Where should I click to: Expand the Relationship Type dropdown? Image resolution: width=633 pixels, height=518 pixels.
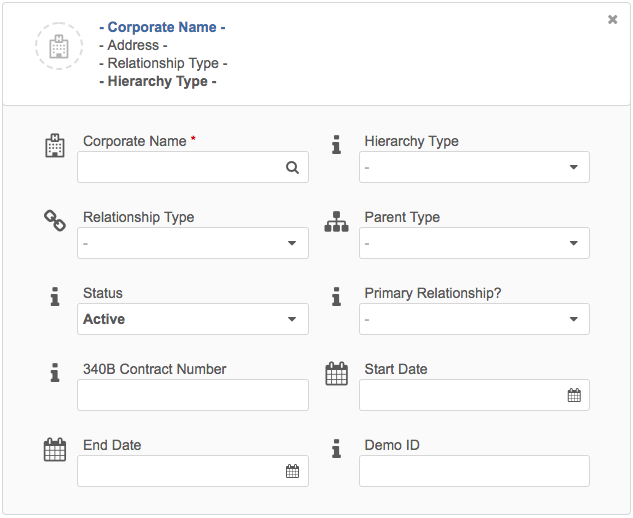[193, 243]
